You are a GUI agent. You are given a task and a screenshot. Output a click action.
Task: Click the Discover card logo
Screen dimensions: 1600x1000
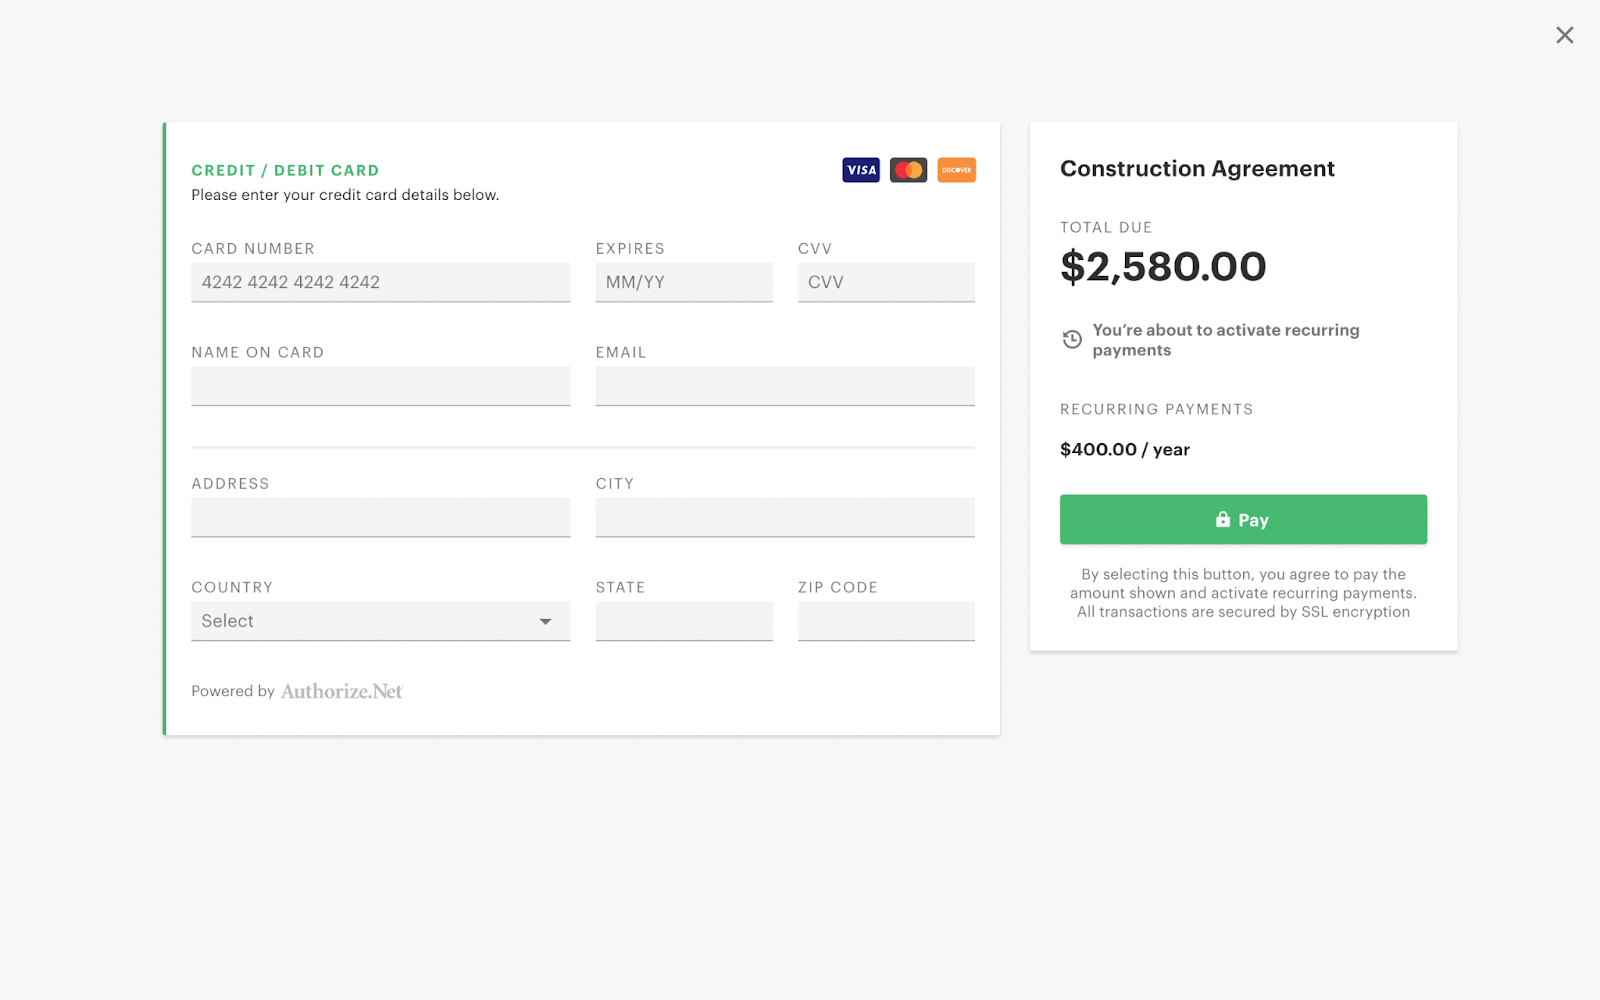[x=957, y=170]
